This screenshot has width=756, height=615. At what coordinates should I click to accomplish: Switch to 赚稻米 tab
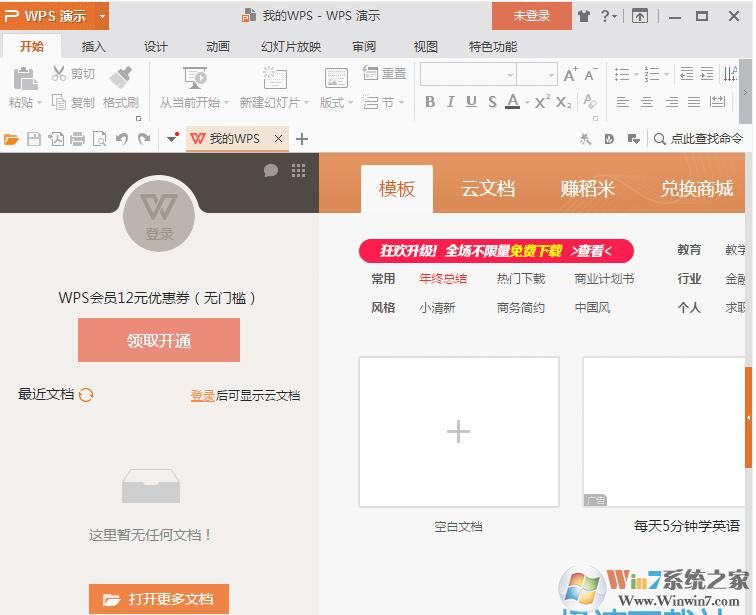pos(587,188)
